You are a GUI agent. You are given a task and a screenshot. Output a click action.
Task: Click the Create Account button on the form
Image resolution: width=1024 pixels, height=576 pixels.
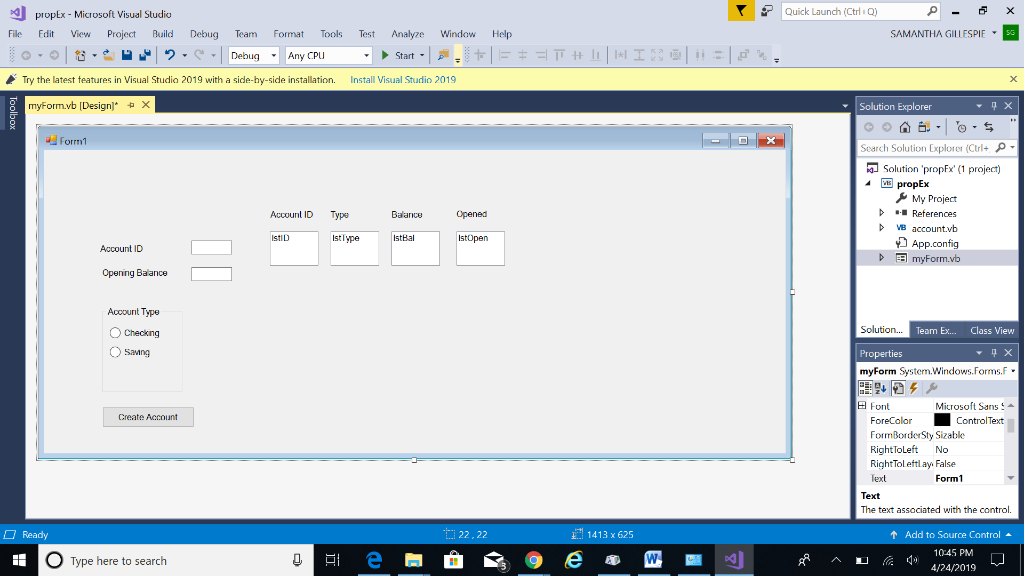pyautogui.click(x=148, y=417)
